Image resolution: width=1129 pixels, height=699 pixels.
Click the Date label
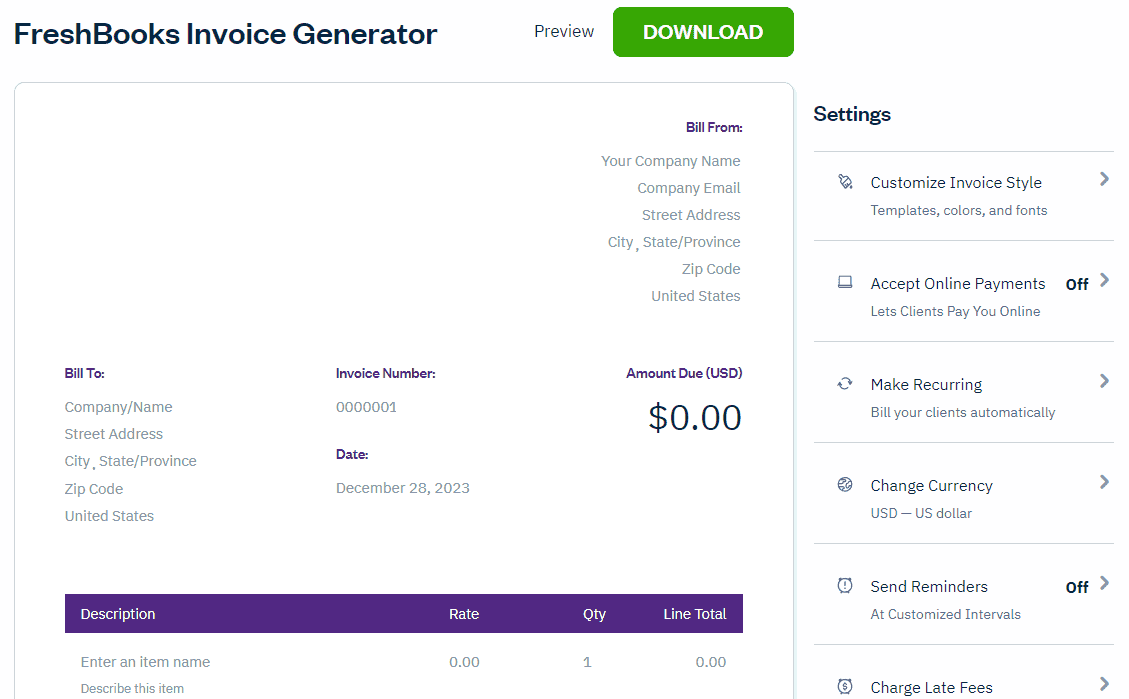pyautogui.click(x=352, y=454)
